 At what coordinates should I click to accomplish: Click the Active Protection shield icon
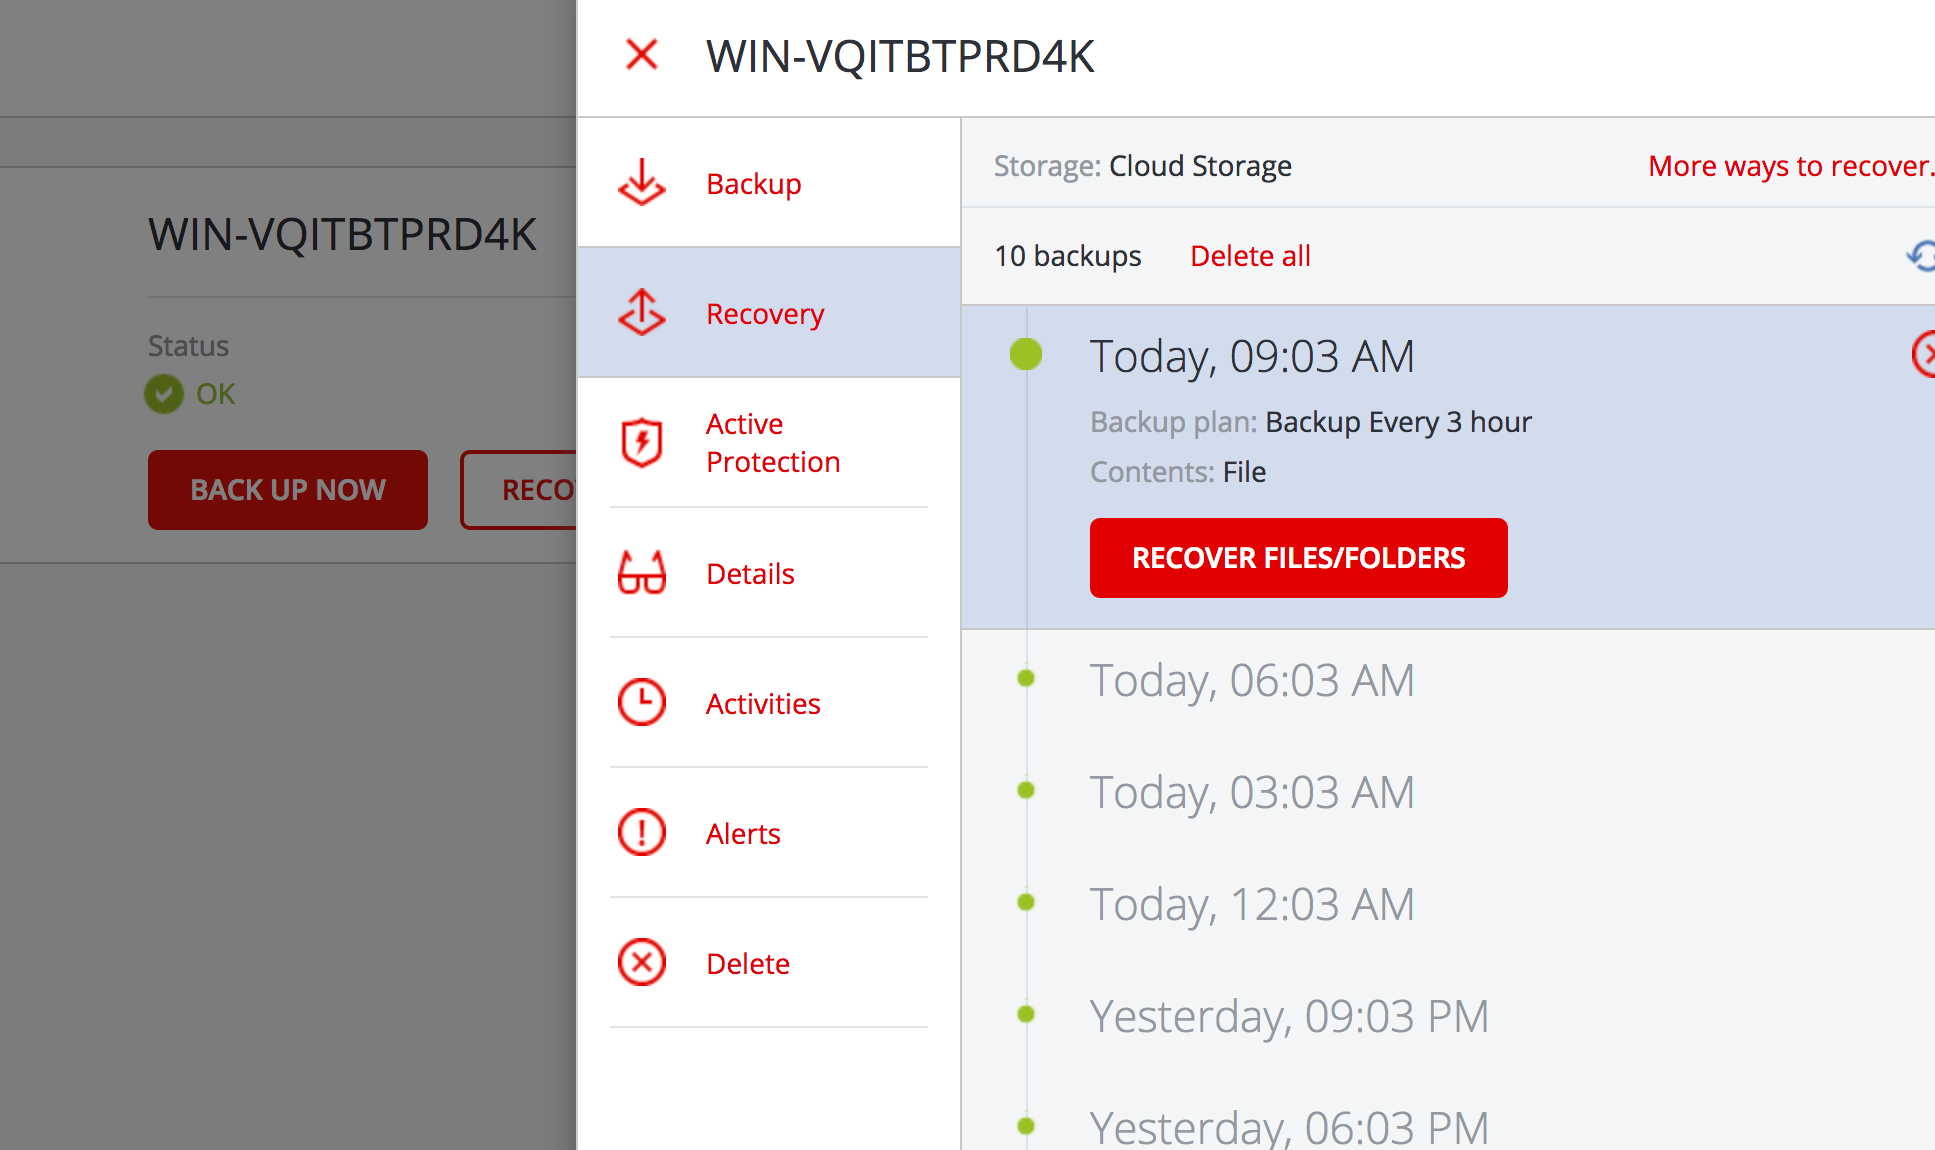[641, 442]
